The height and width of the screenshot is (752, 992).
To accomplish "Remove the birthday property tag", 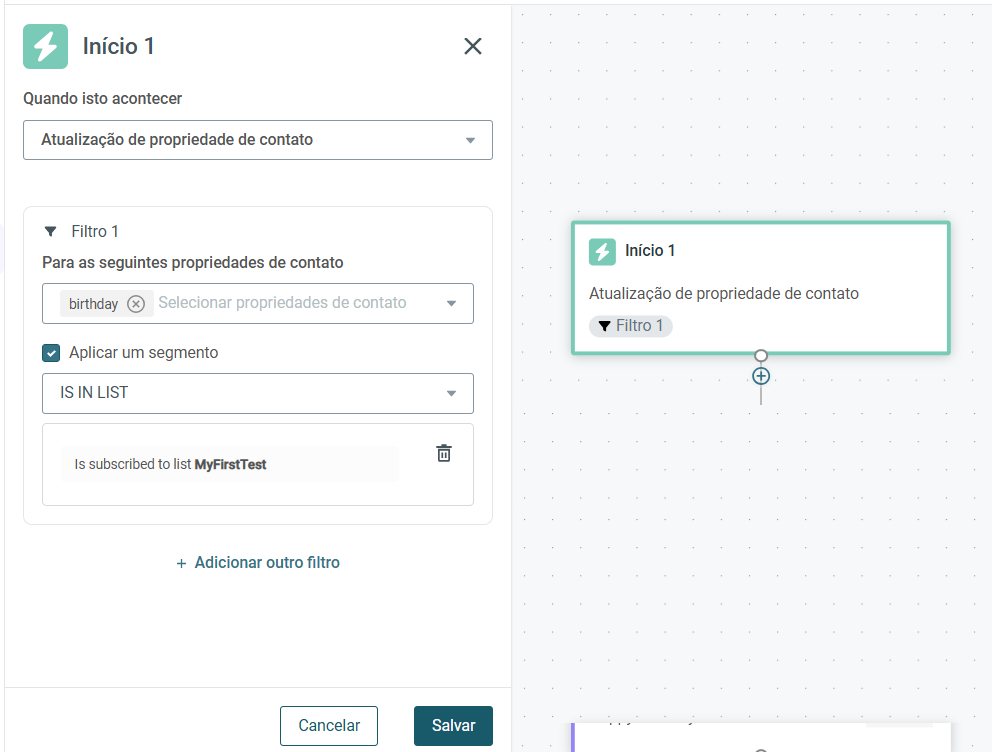I will 136,304.
